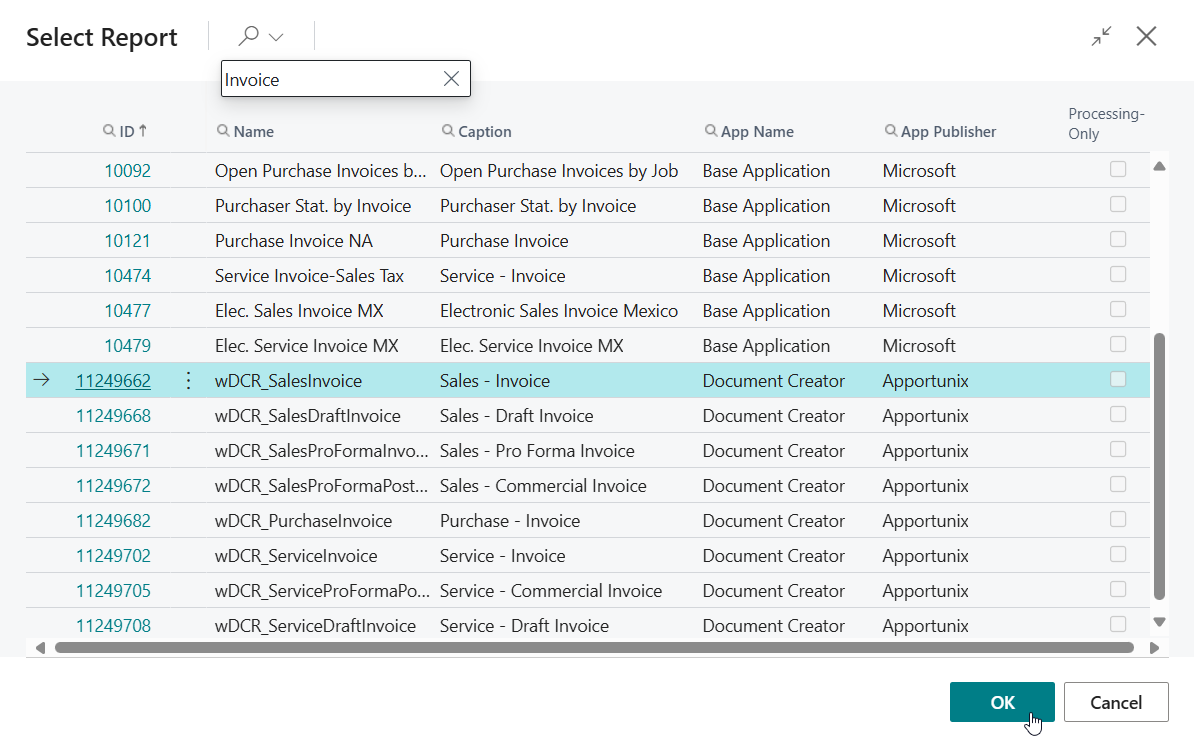
Task: Toggle Processing-Only checkbox for report 10092
Action: [1118, 170]
